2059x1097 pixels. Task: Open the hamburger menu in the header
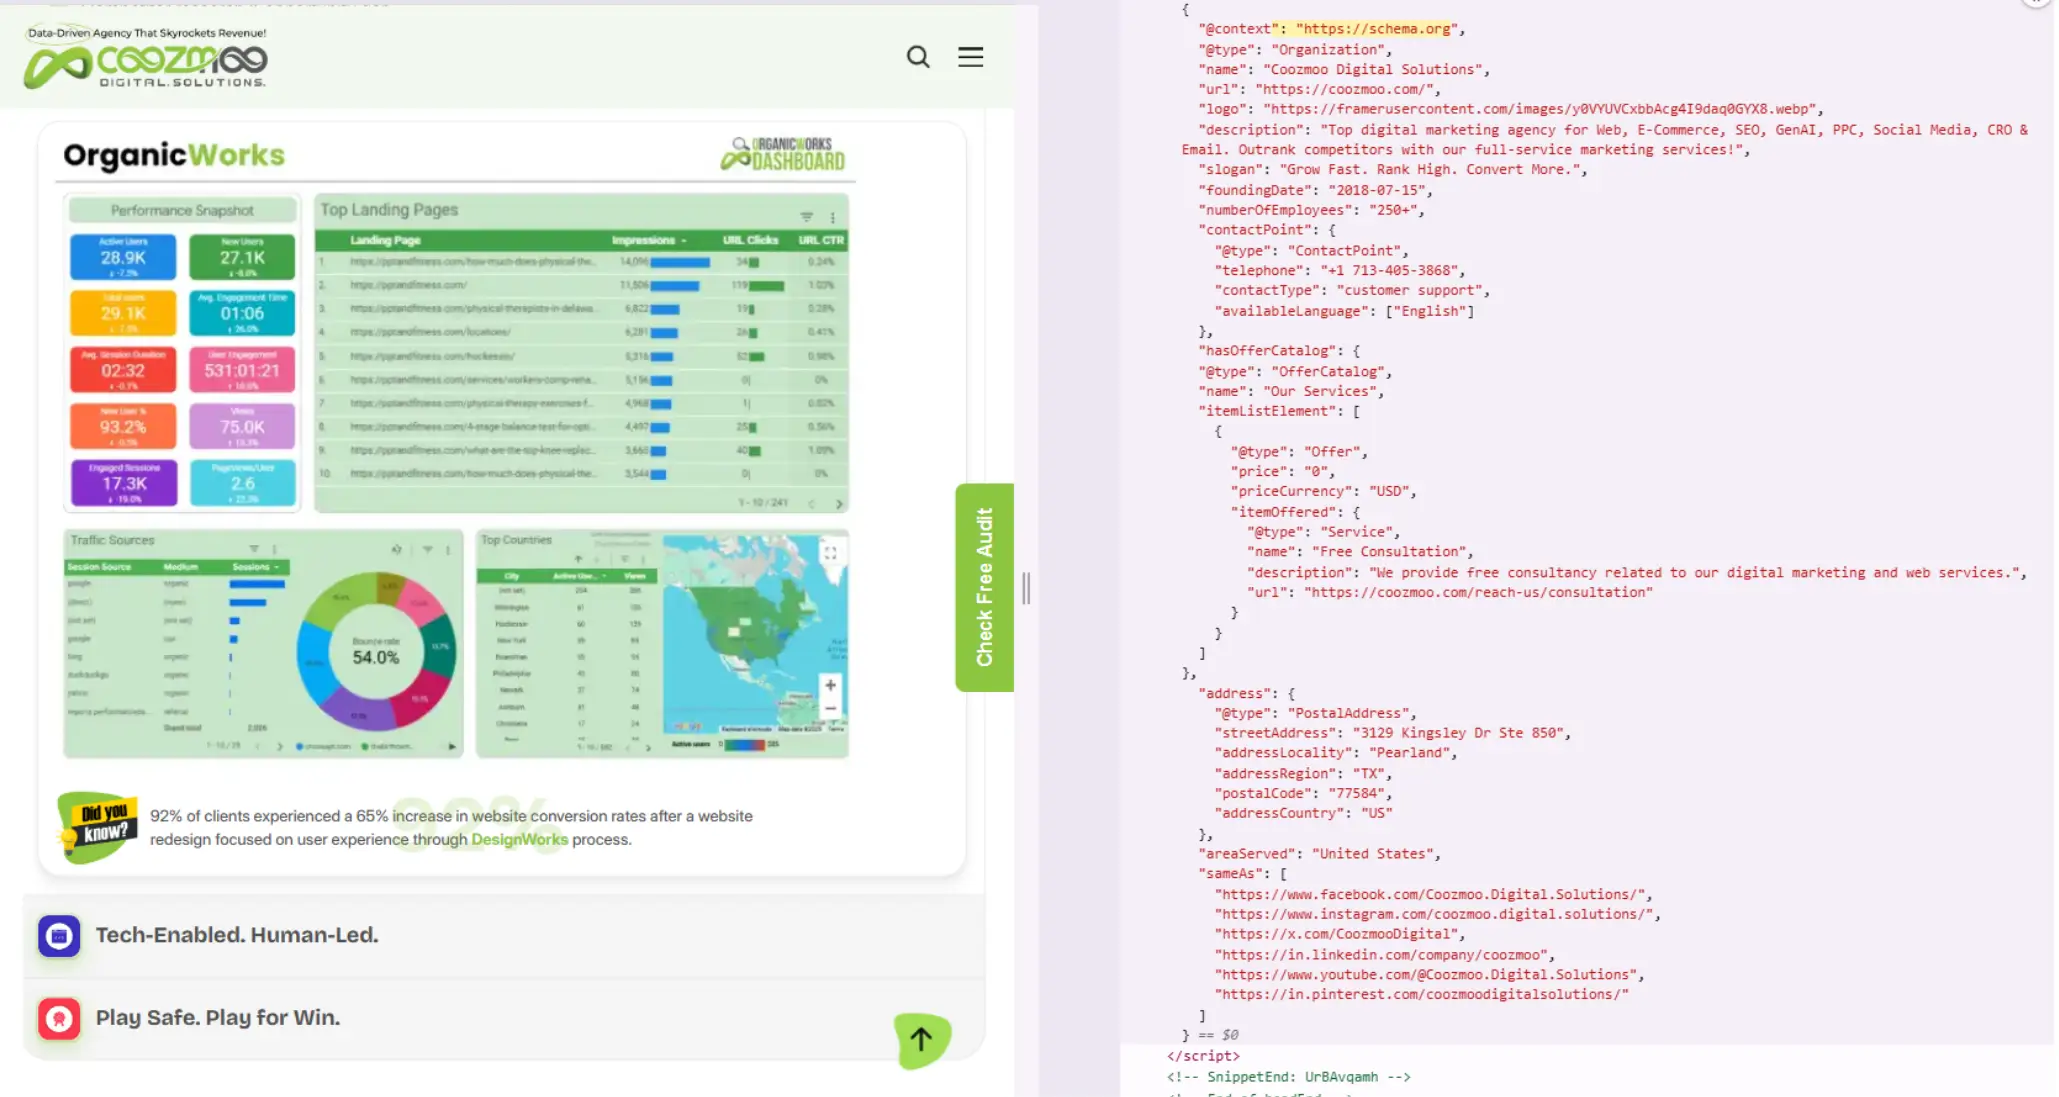point(970,57)
